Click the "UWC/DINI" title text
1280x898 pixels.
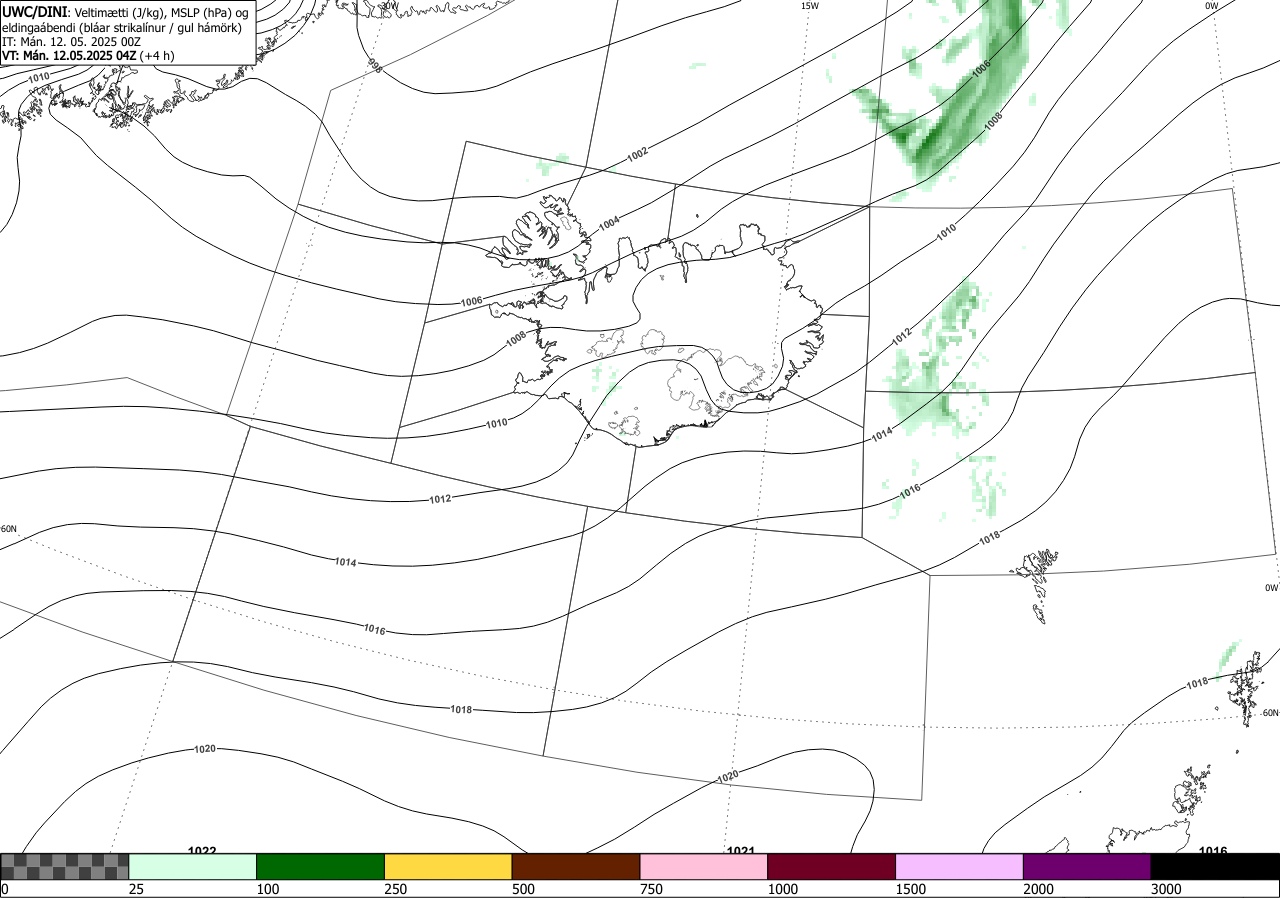(34, 11)
